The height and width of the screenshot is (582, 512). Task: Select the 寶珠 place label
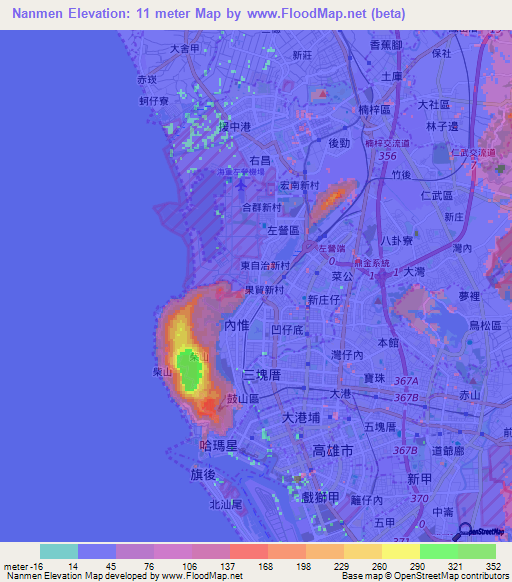click(x=374, y=378)
